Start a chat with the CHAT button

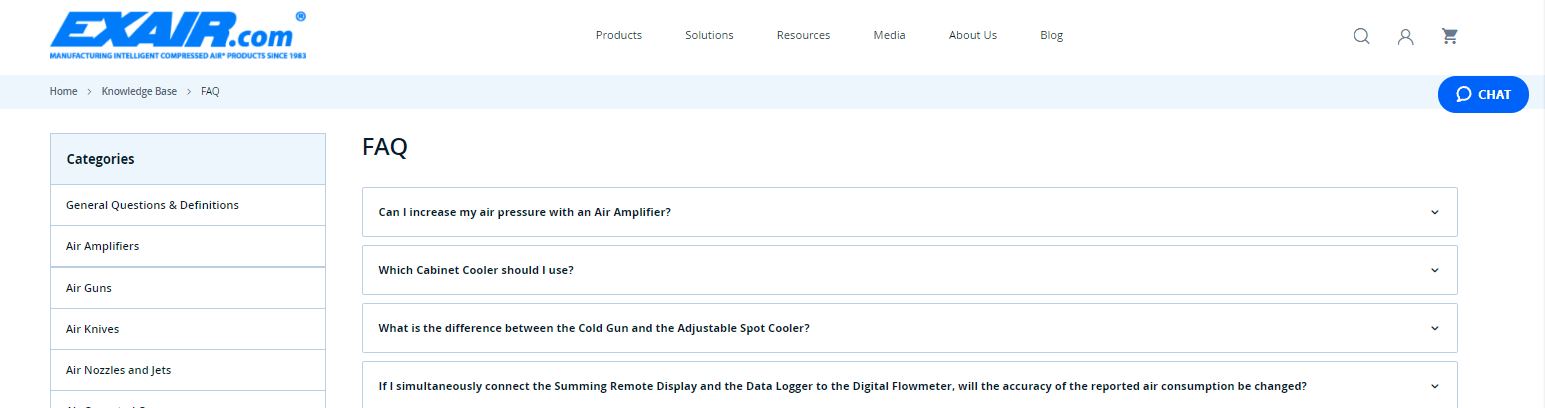coord(1483,94)
